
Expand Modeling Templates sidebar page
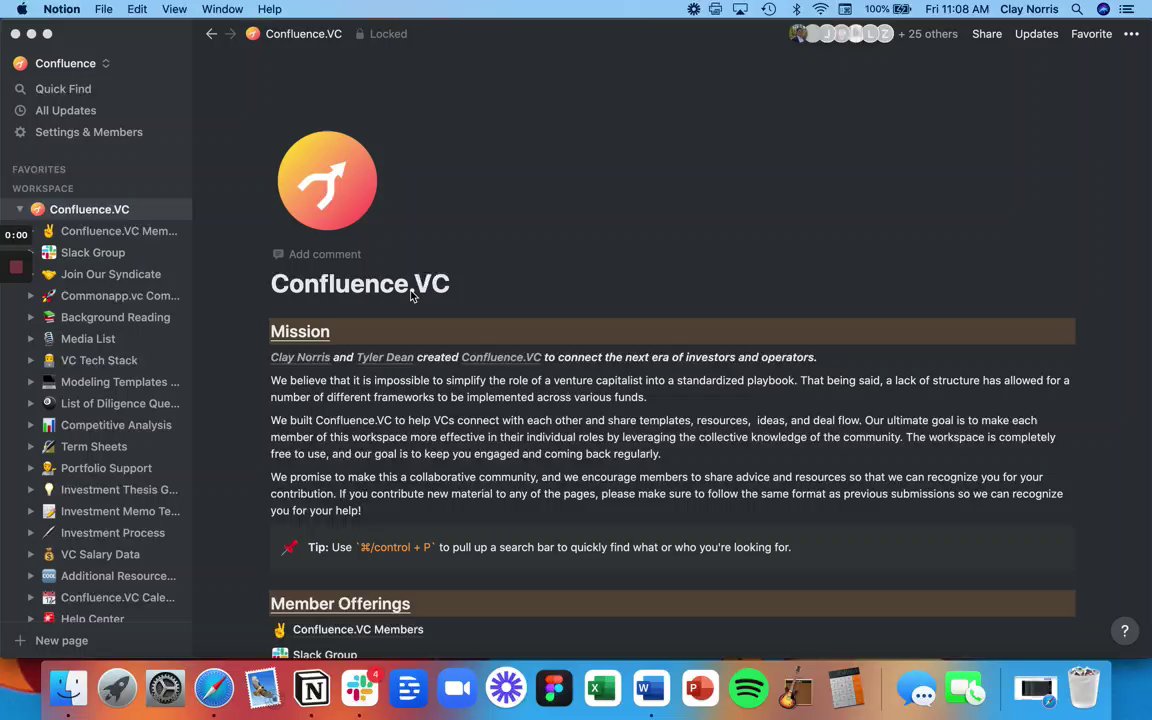[31, 382]
